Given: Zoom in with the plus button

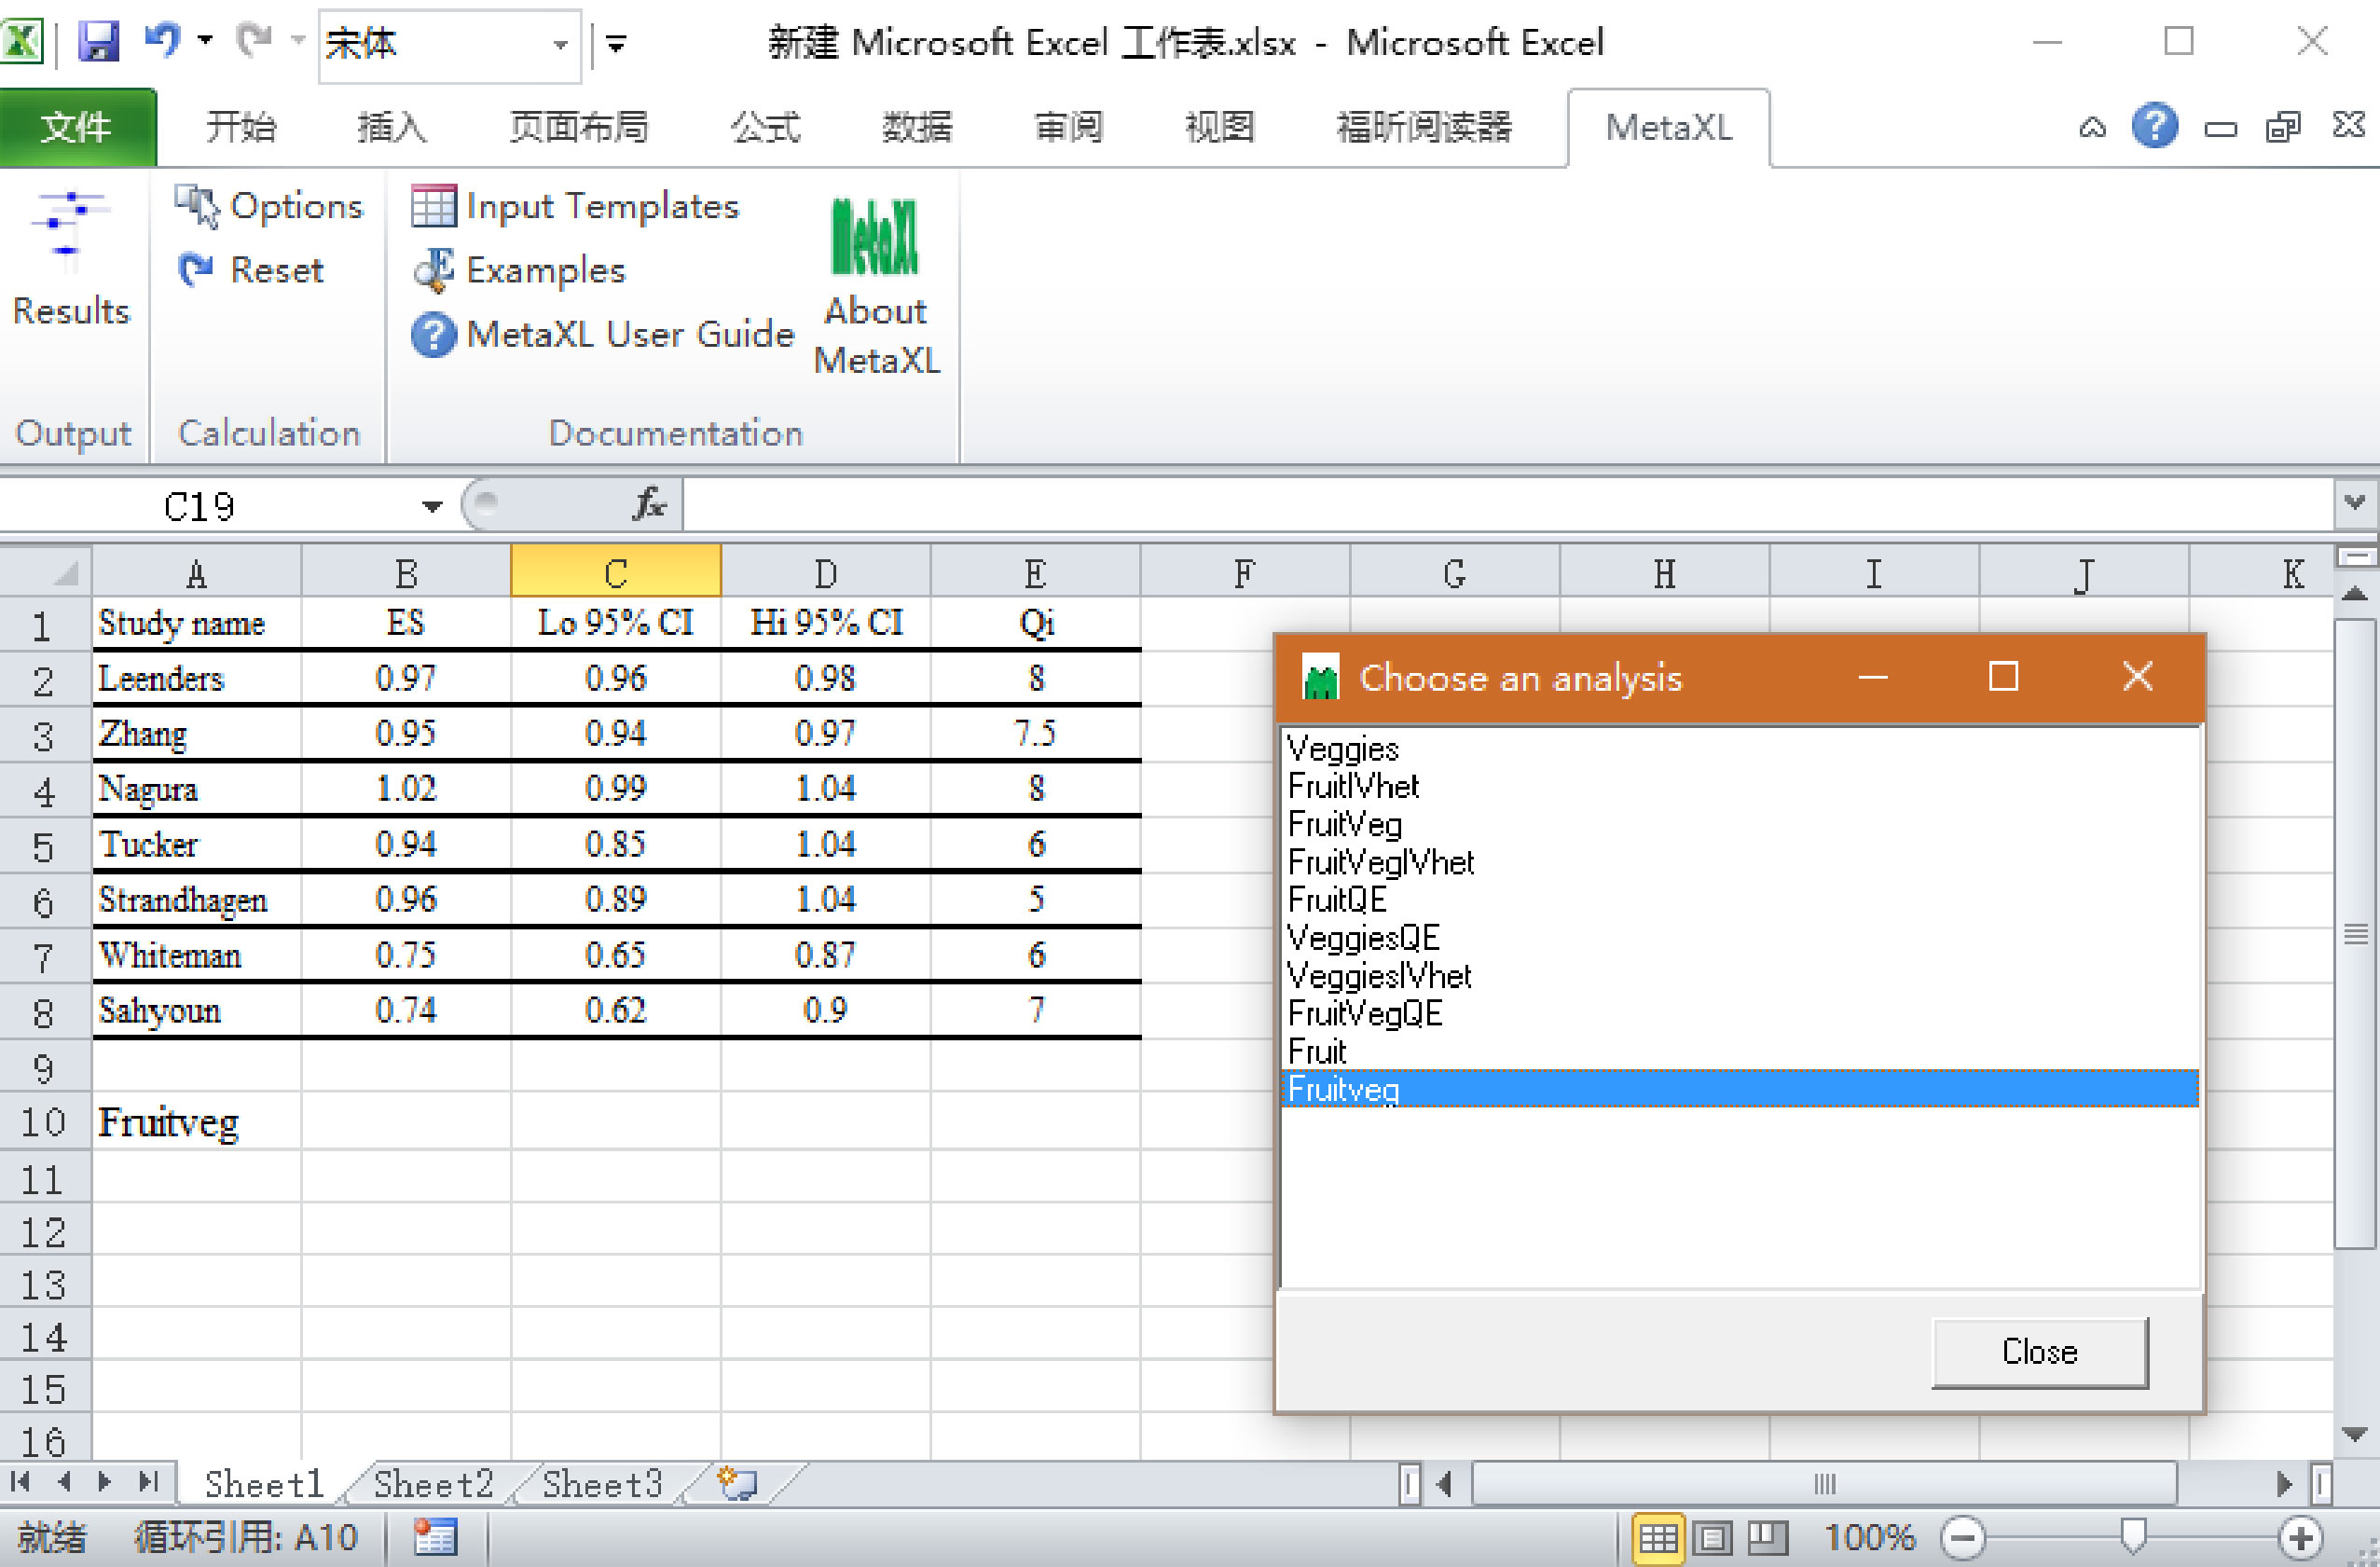Looking at the screenshot, I should point(2300,1537).
